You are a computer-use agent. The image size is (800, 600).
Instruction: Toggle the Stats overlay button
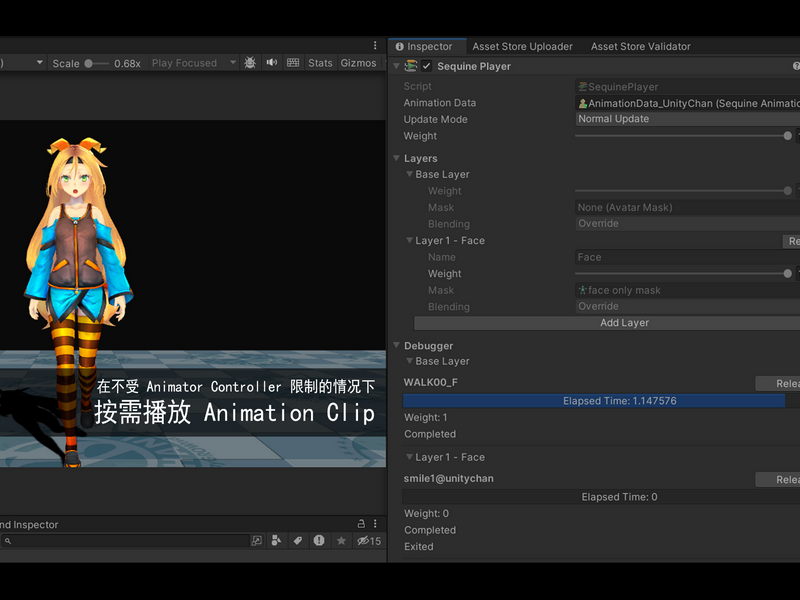point(320,63)
